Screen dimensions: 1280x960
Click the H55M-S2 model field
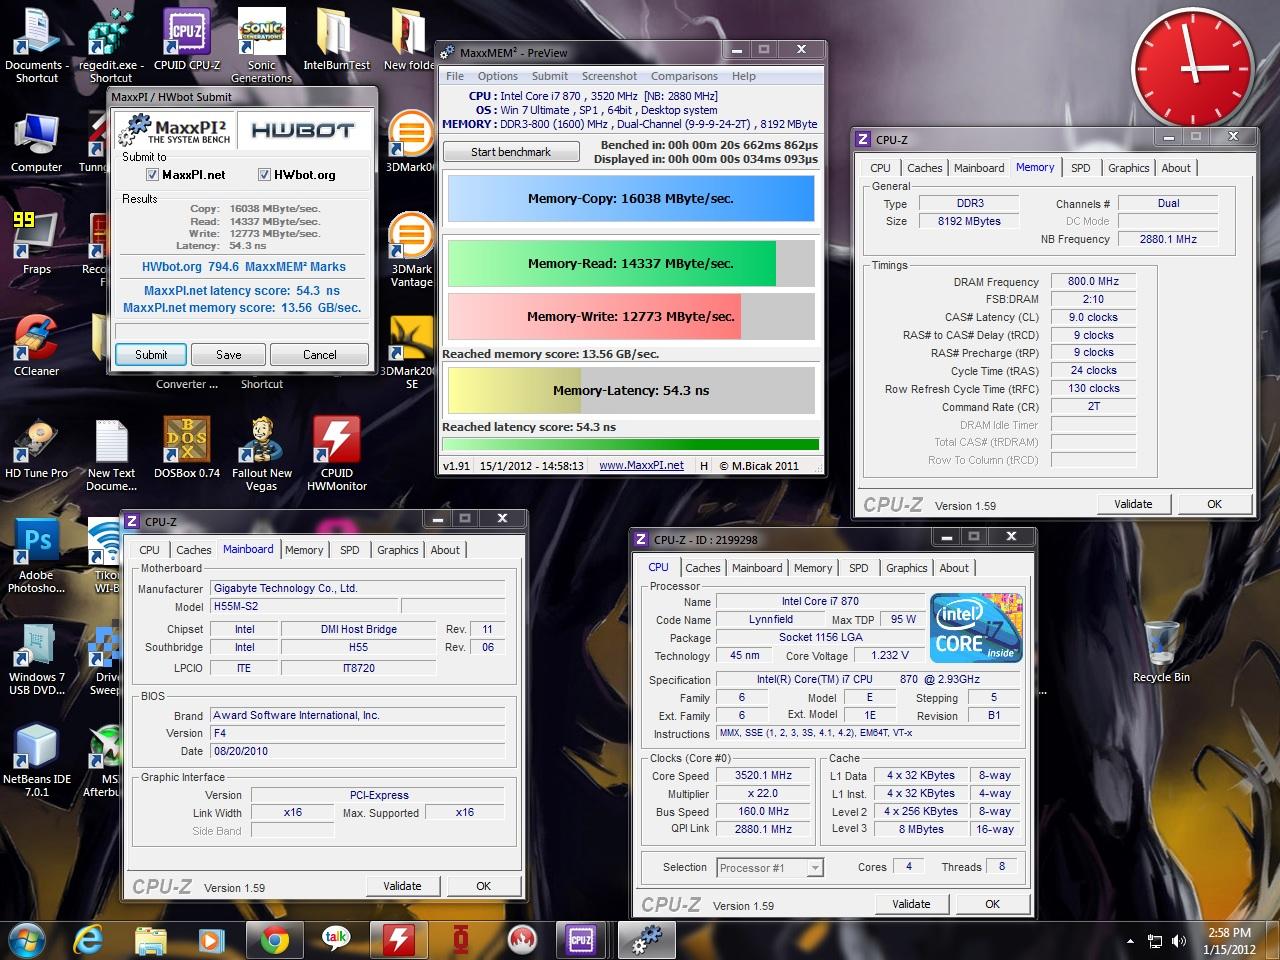pos(304,606)
